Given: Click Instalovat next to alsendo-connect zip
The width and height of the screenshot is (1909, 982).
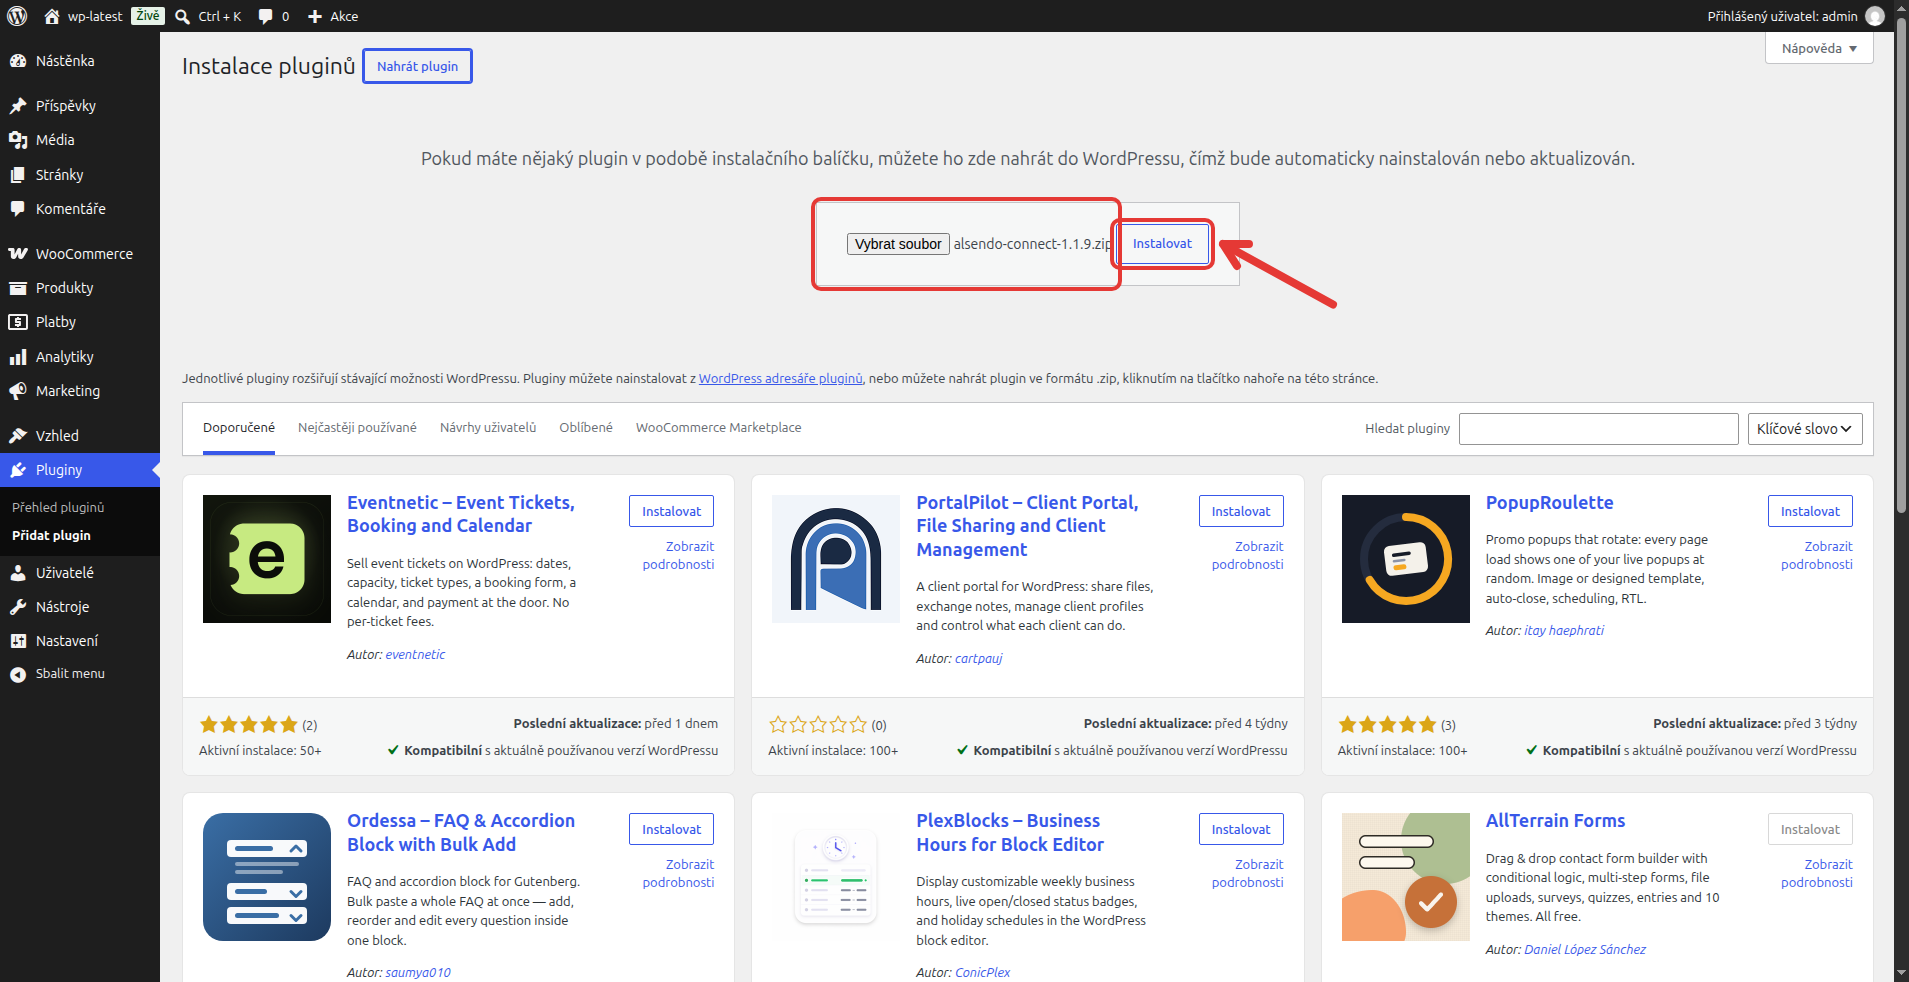Looking at the screenshot, I should coord(1162,244).
